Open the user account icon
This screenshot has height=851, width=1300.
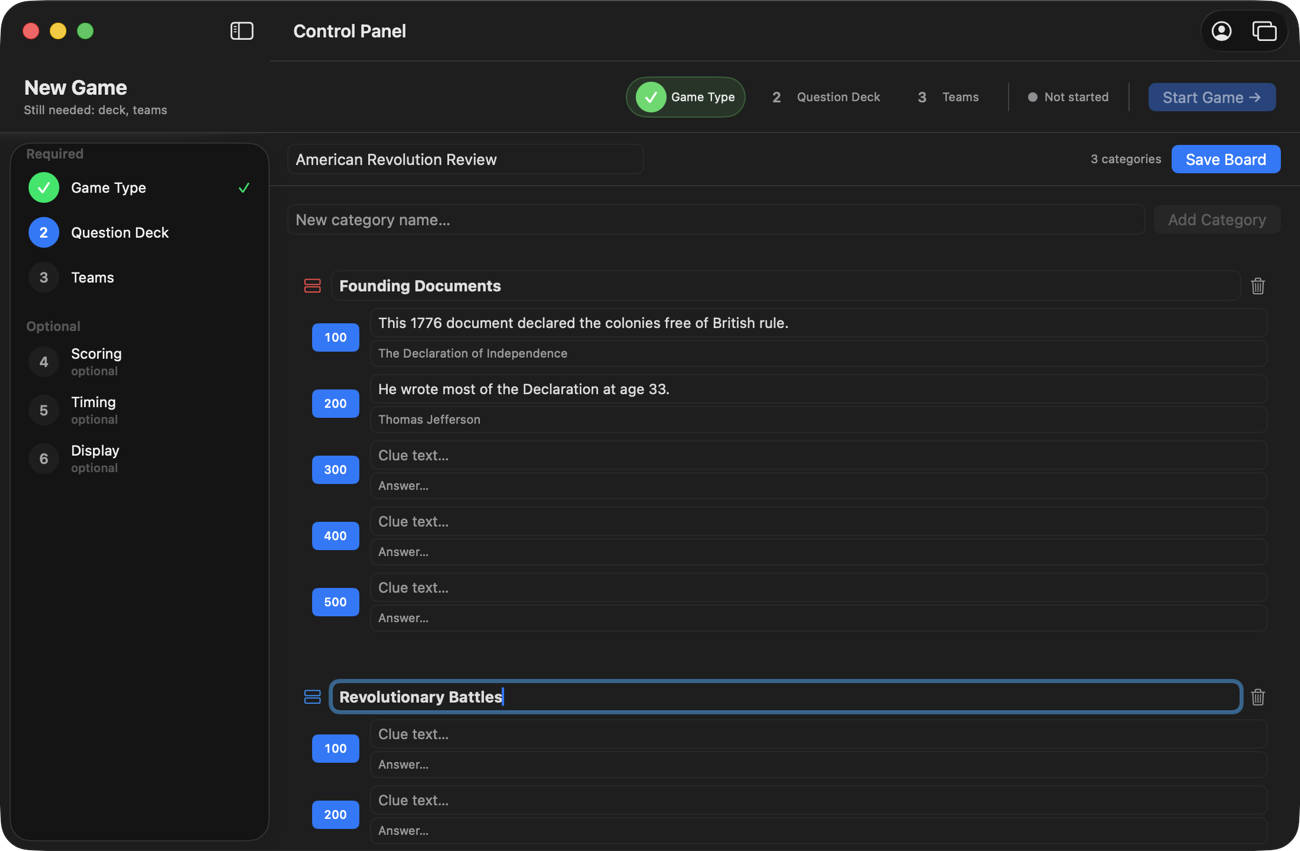pos(1221,31)
